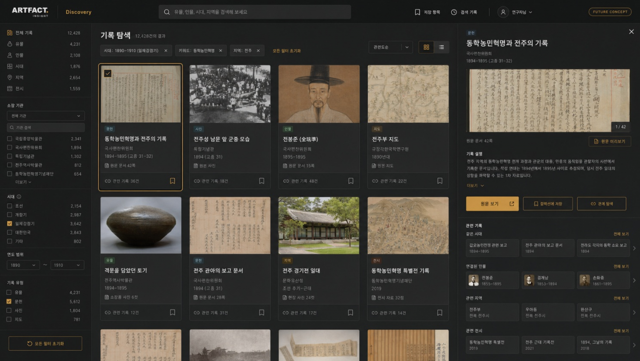Reset all filters button at sidebar bottom
The height and width of the screenshot is (361, 640).
(45, 343)
